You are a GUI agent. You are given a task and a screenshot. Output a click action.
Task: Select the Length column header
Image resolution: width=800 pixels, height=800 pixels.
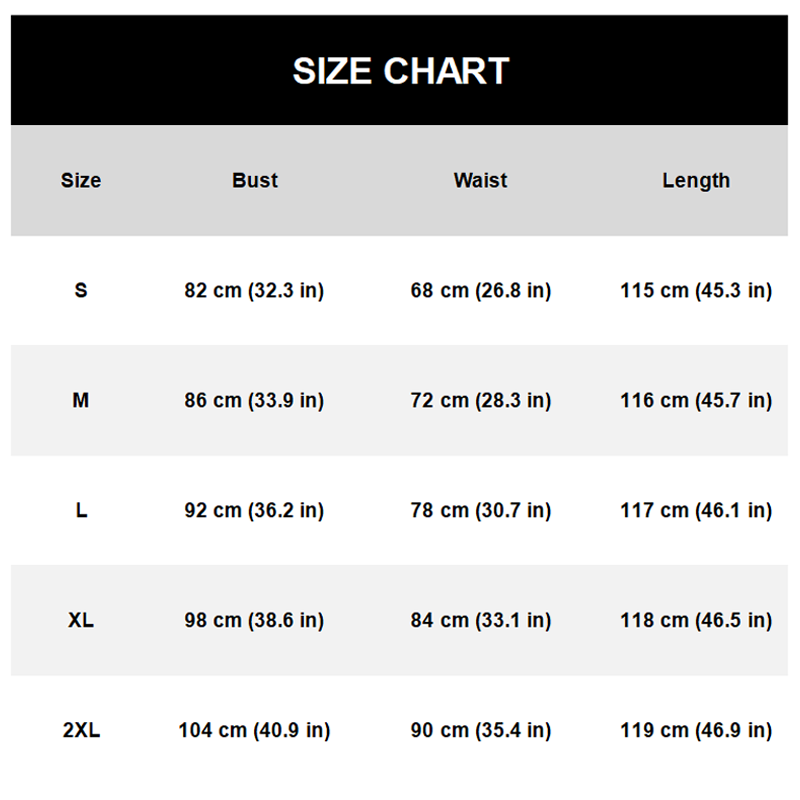(696, 181)
